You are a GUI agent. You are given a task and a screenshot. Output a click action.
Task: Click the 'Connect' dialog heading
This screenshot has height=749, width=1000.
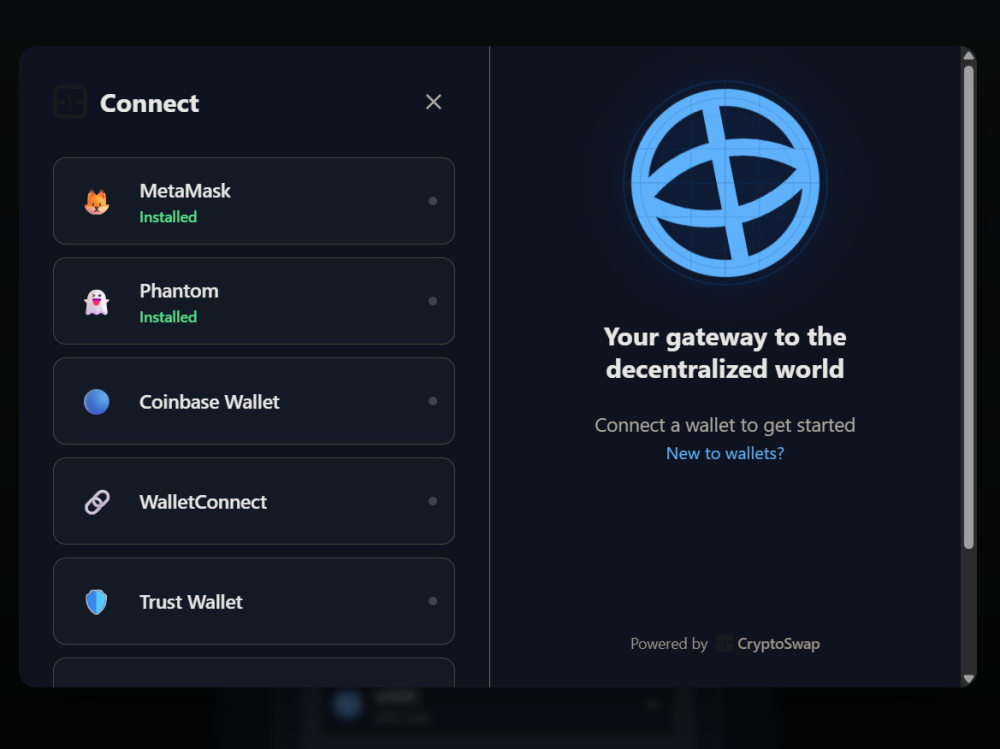click(x=149, y=103)
